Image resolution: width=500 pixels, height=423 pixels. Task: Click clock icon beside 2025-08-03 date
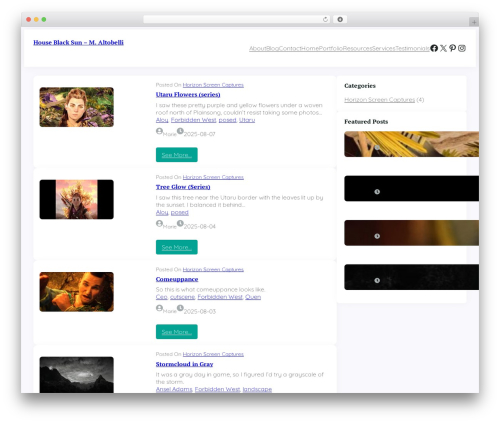click(180, 308)
